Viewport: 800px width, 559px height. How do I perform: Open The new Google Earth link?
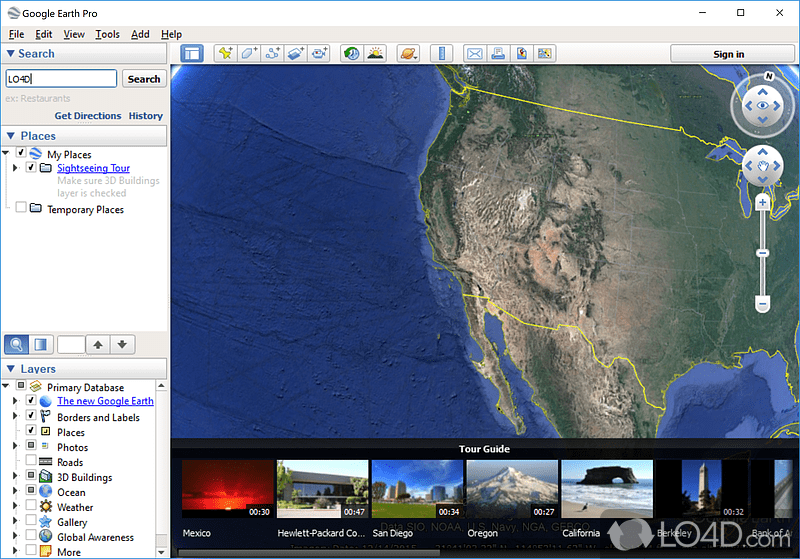(105, 401)
